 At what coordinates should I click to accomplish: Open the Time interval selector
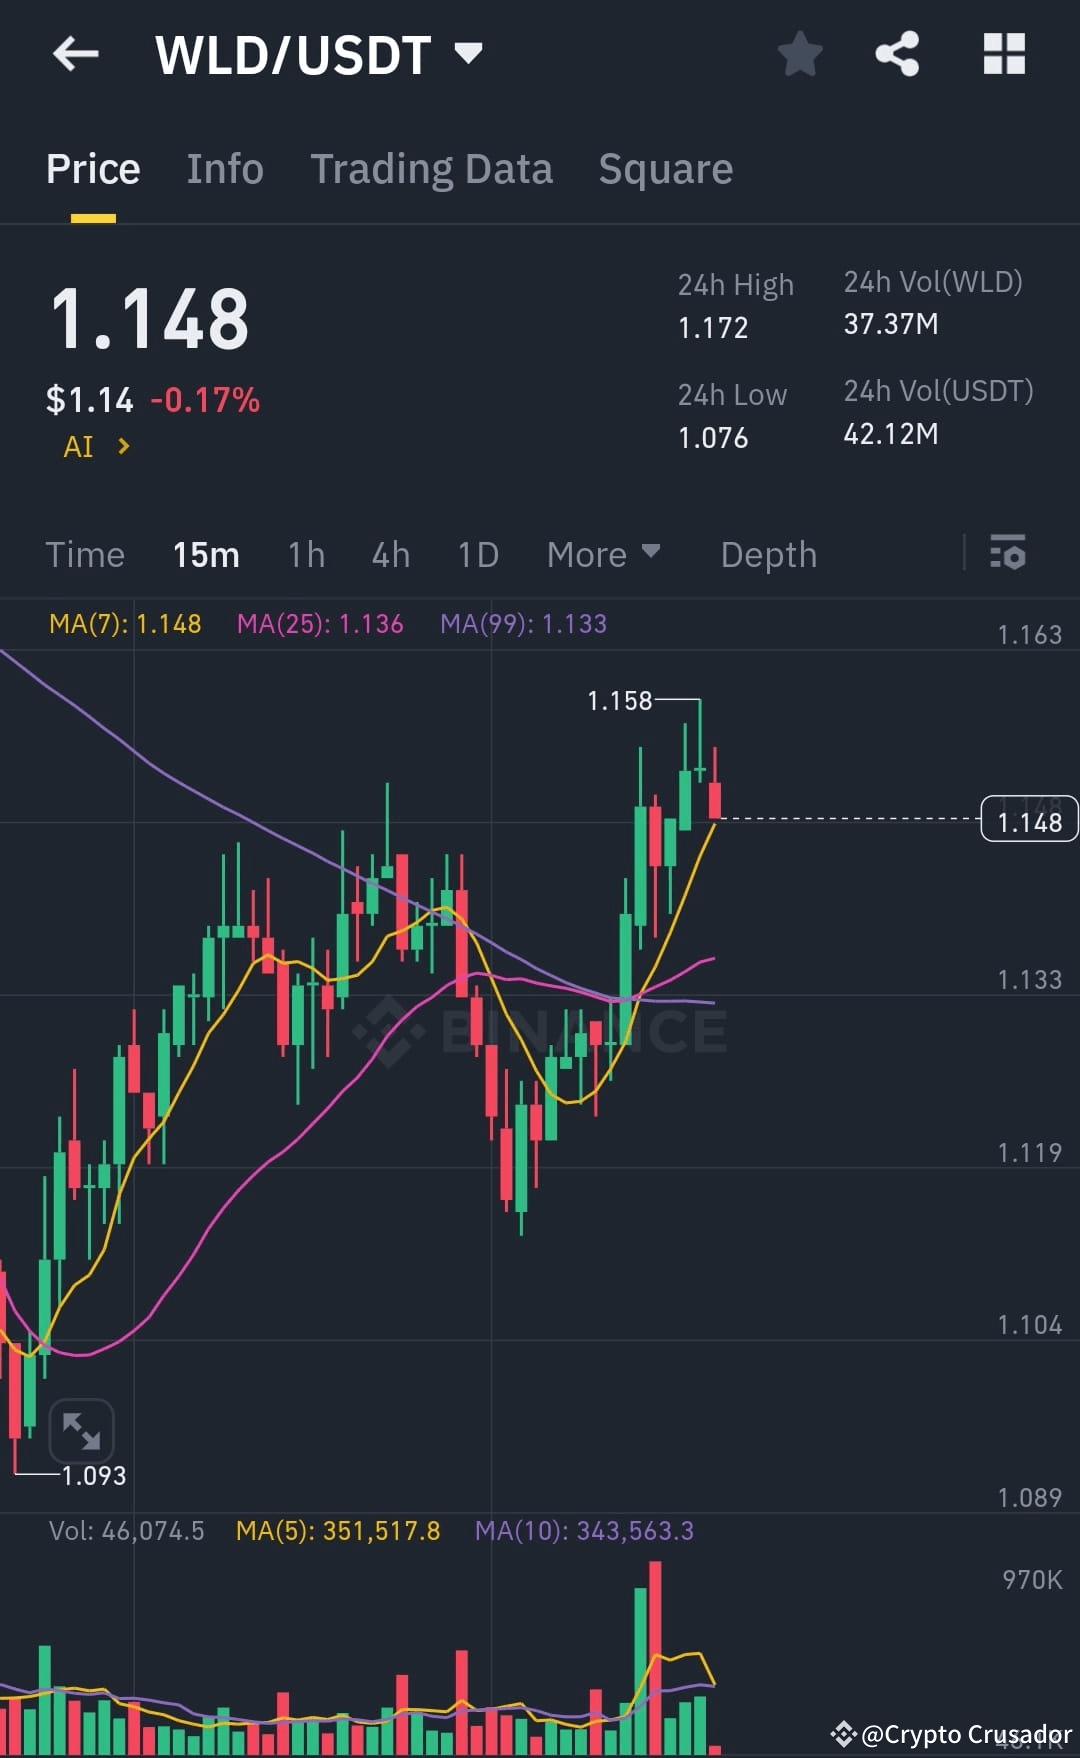coord(85,554)
